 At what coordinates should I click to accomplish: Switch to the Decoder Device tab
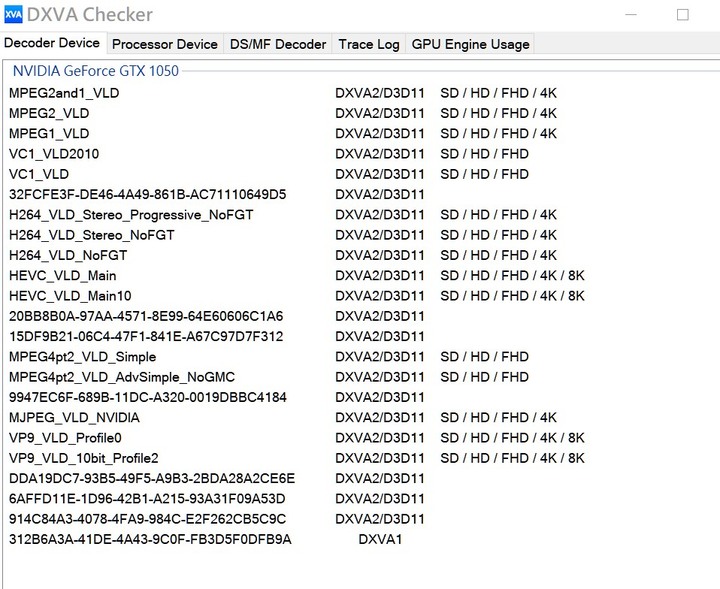(53, 43)
